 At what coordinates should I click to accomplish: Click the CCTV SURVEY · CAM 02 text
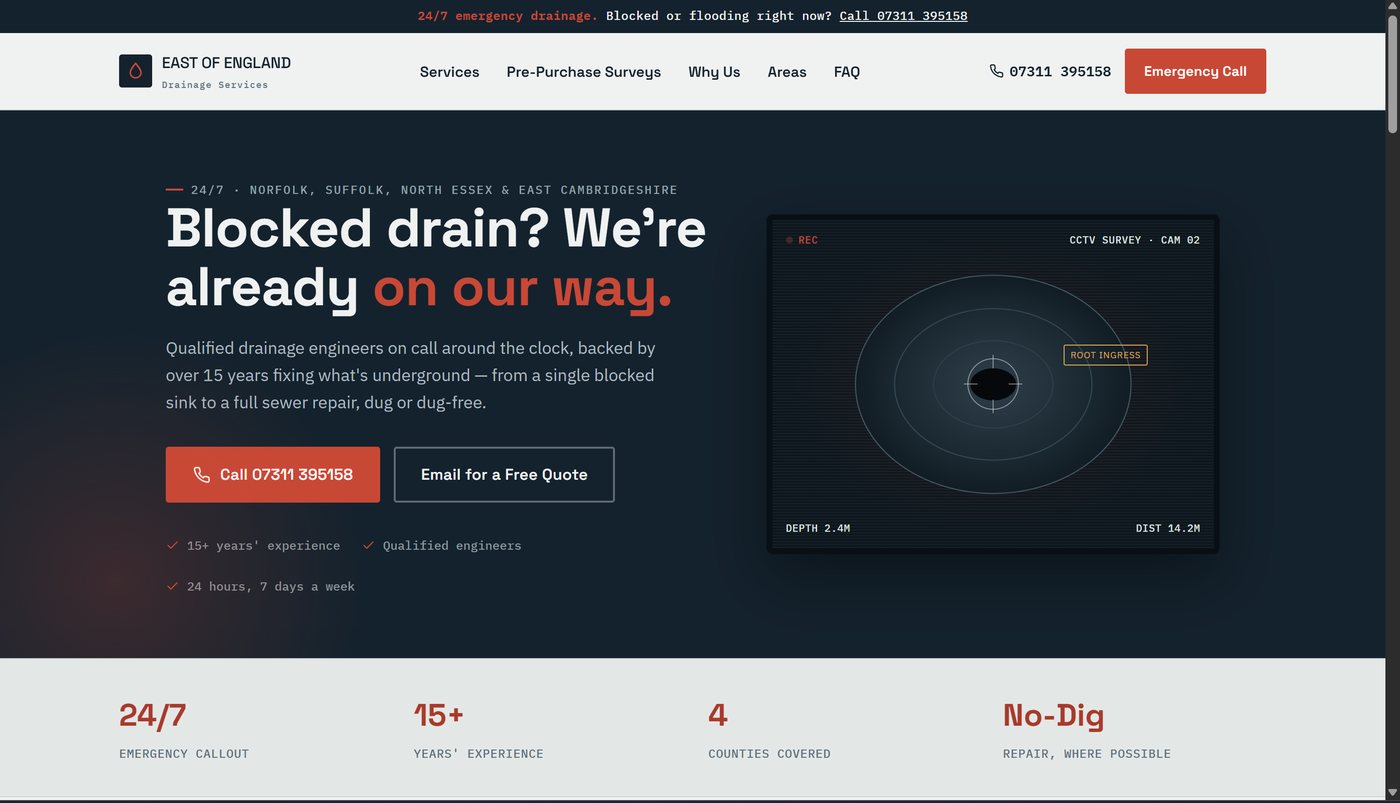click(x=1134, y=240)
